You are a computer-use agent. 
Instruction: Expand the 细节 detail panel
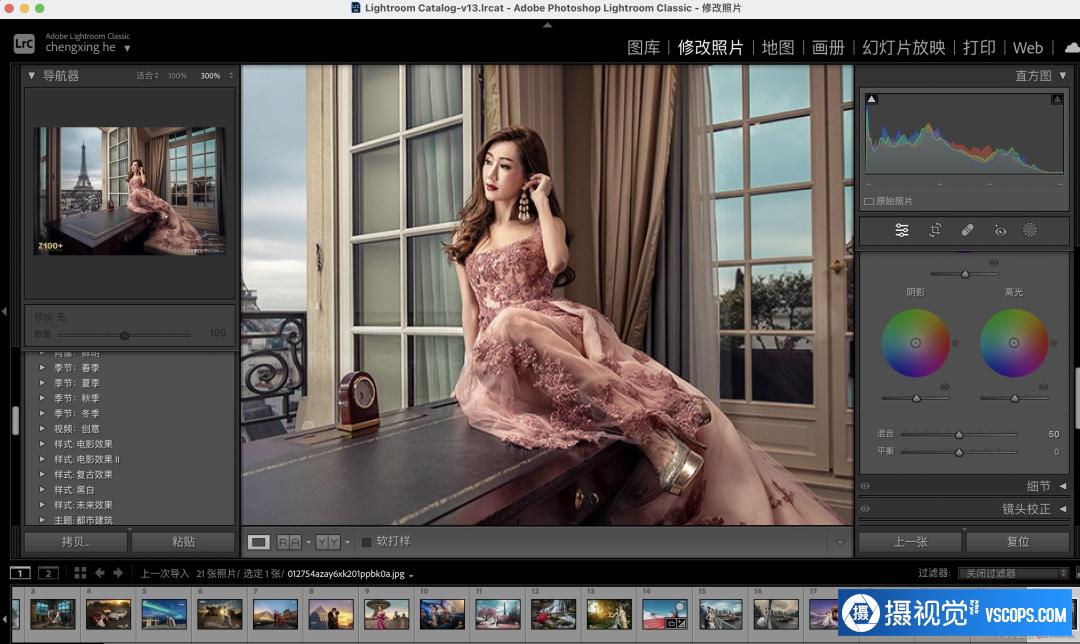(x=1063, y=486)
